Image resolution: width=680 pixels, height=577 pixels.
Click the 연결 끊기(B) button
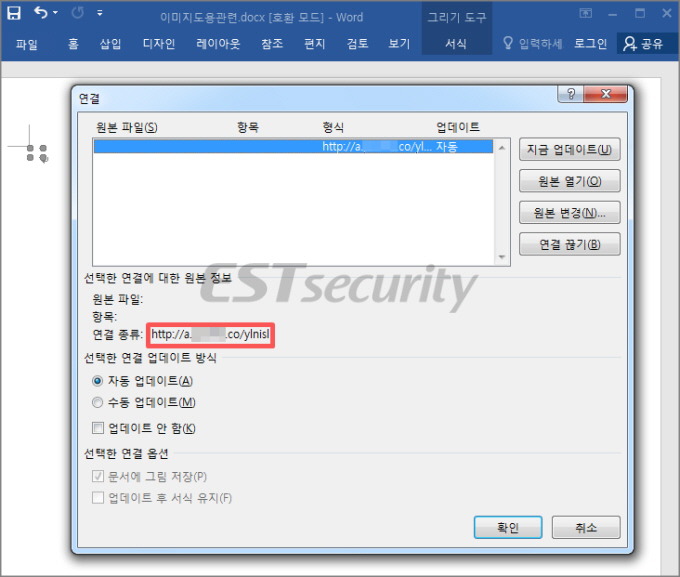[x=569, y=245]
